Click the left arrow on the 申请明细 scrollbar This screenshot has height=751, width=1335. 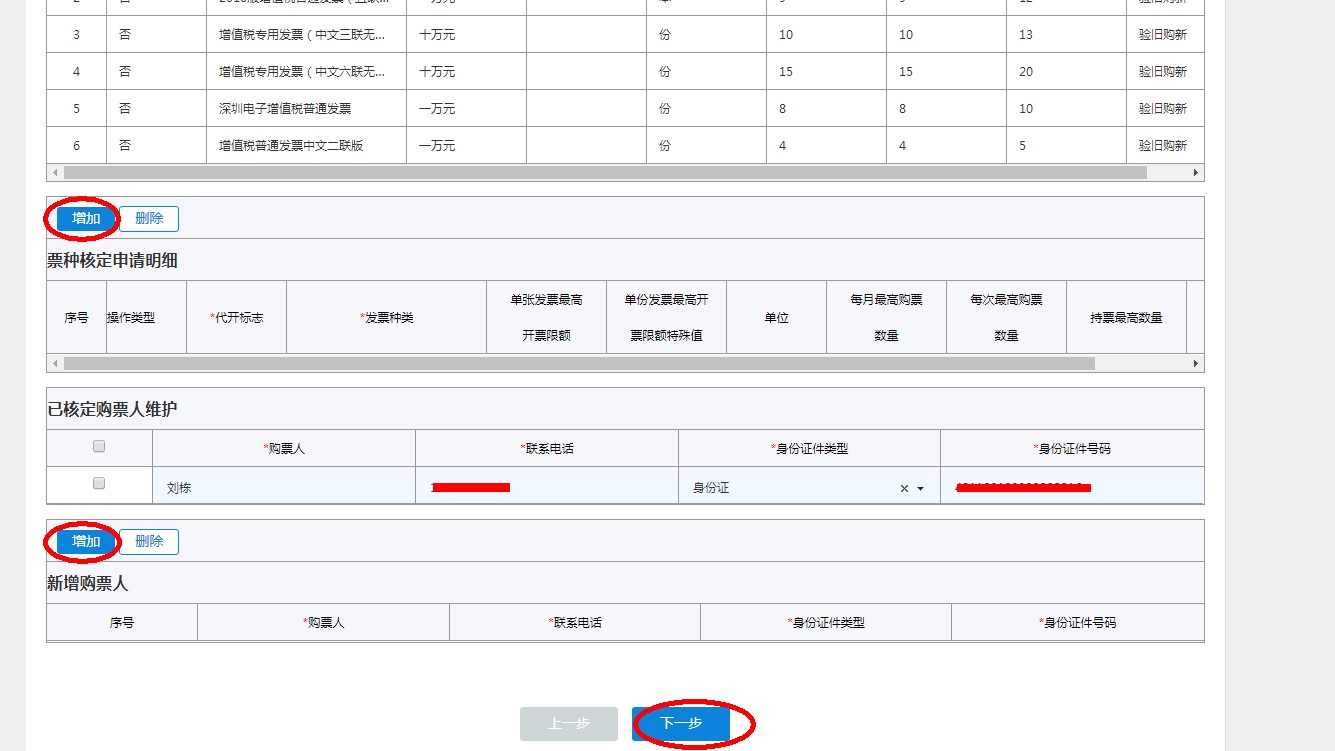(x=57, y=363)
